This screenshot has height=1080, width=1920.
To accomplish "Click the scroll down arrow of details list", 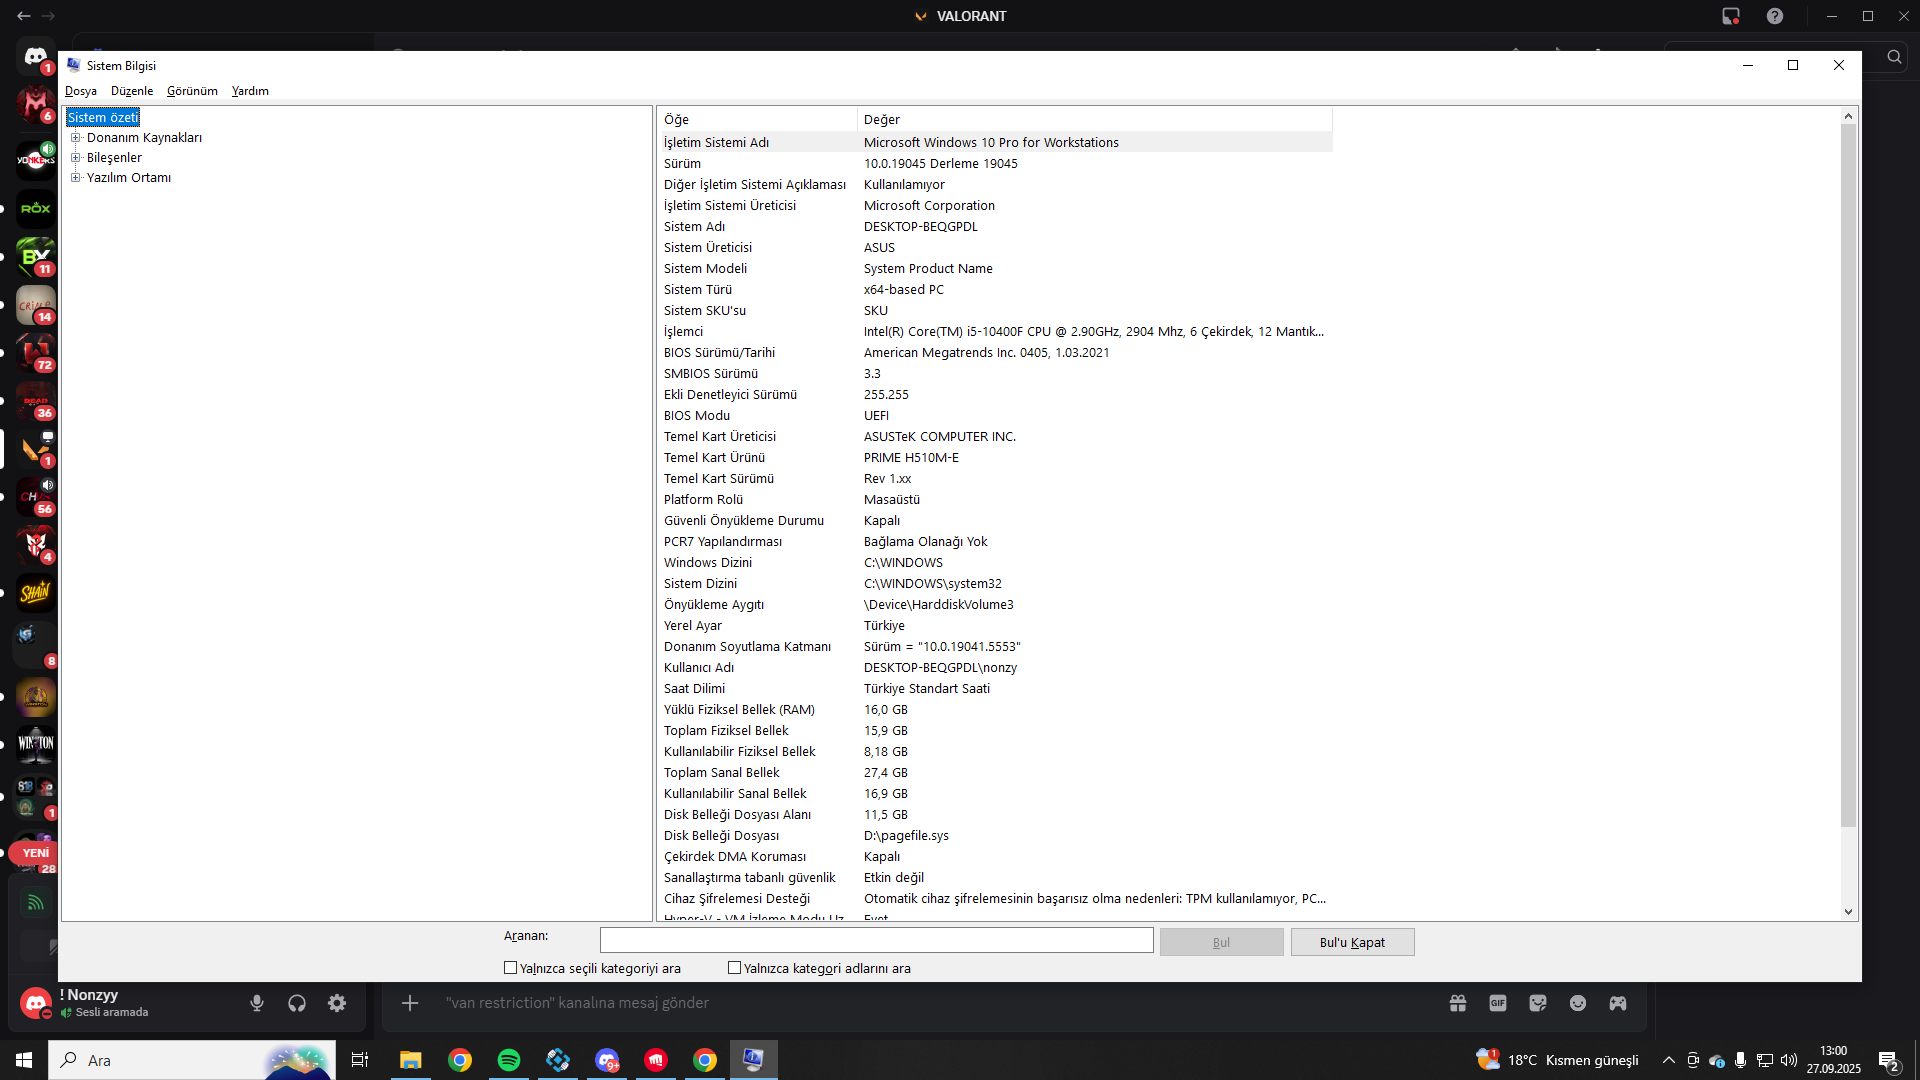I will pos(1848,912).
